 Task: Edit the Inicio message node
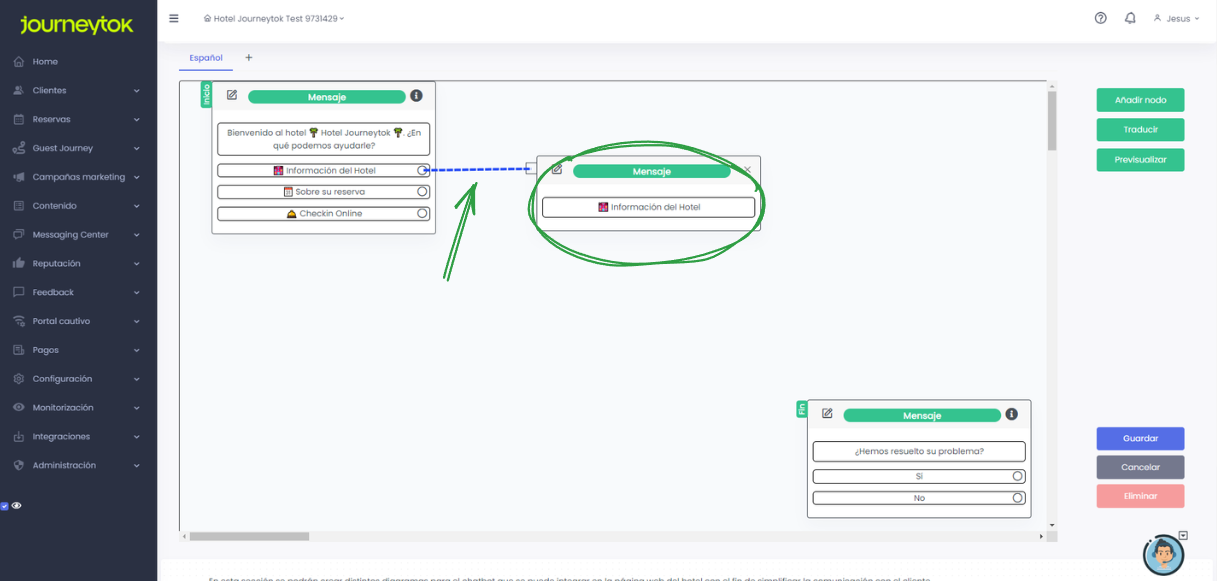pos(232,96)
